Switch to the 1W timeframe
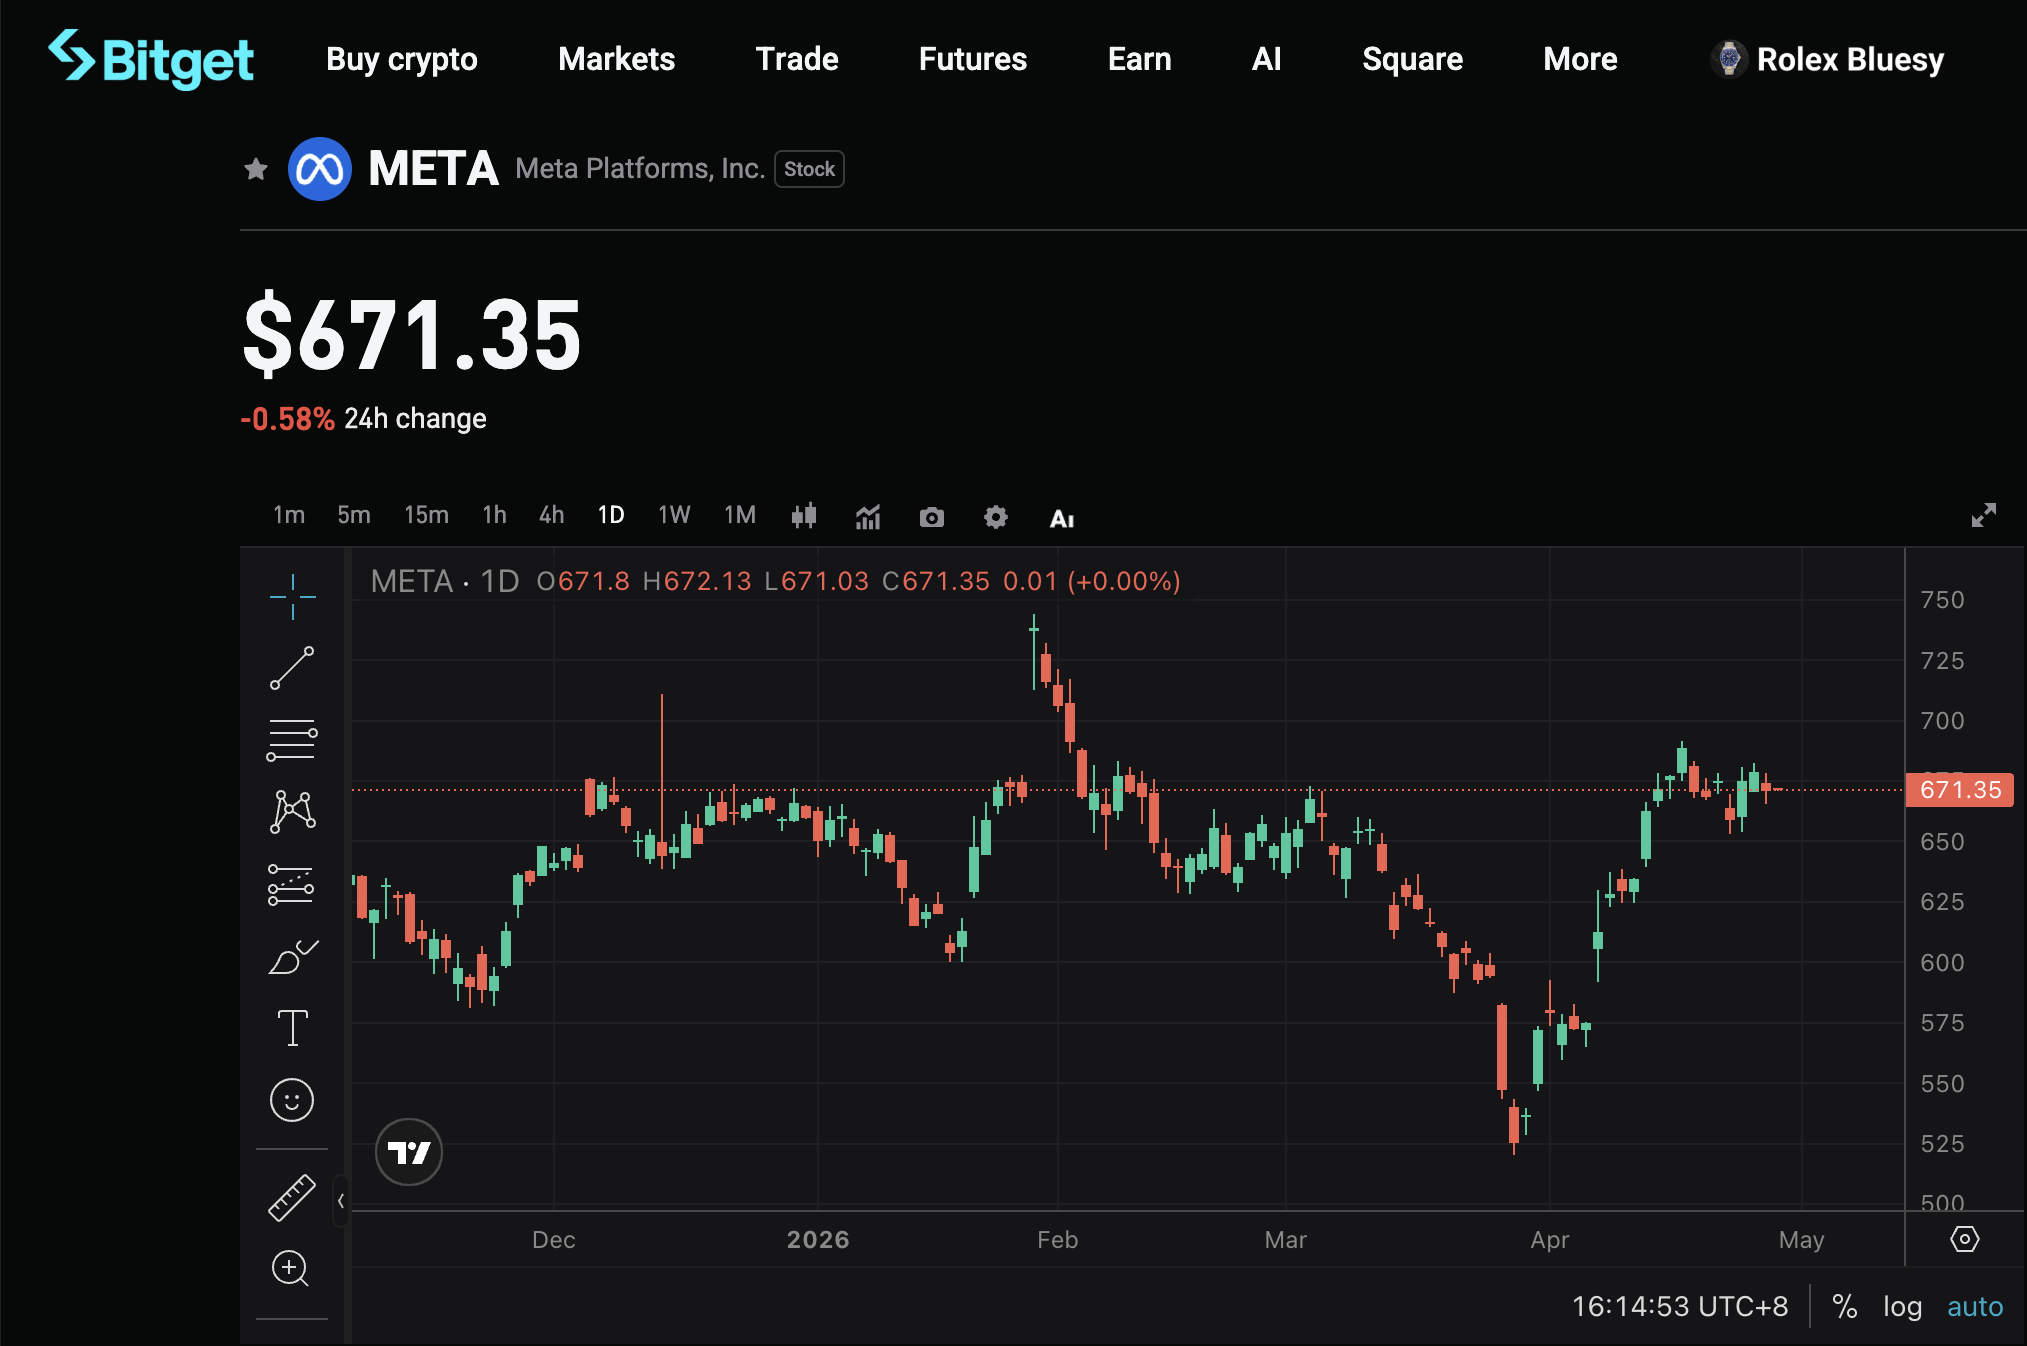The image size is (2027, 1346). coord(674,515)
